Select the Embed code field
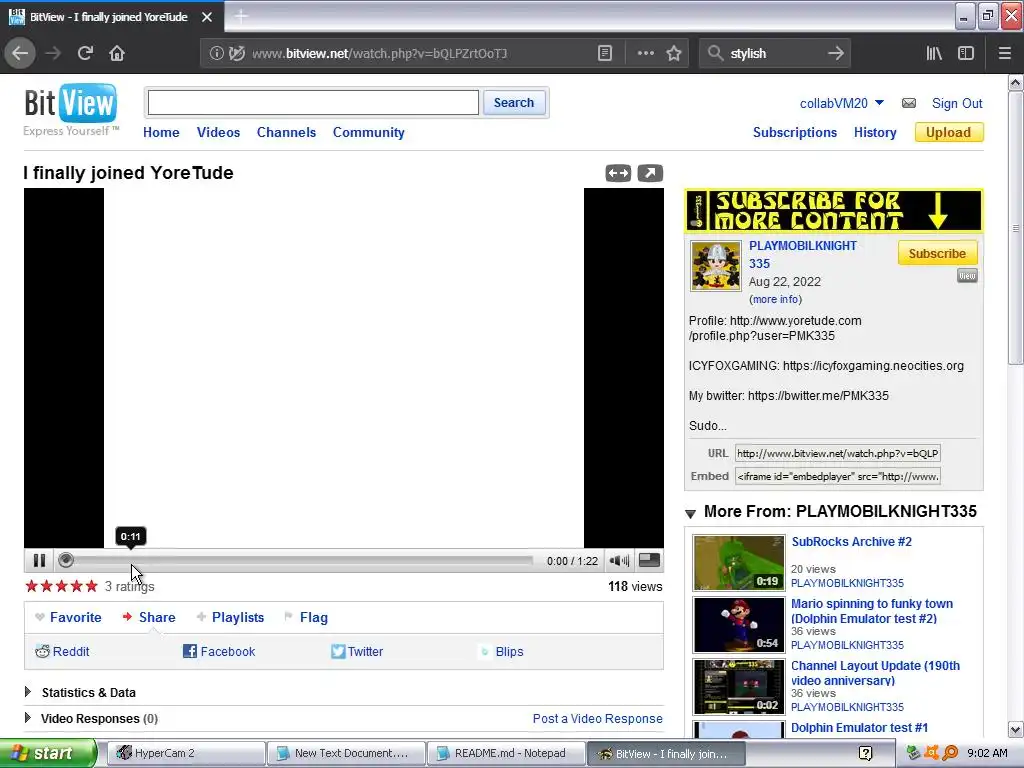 point(838,476)
